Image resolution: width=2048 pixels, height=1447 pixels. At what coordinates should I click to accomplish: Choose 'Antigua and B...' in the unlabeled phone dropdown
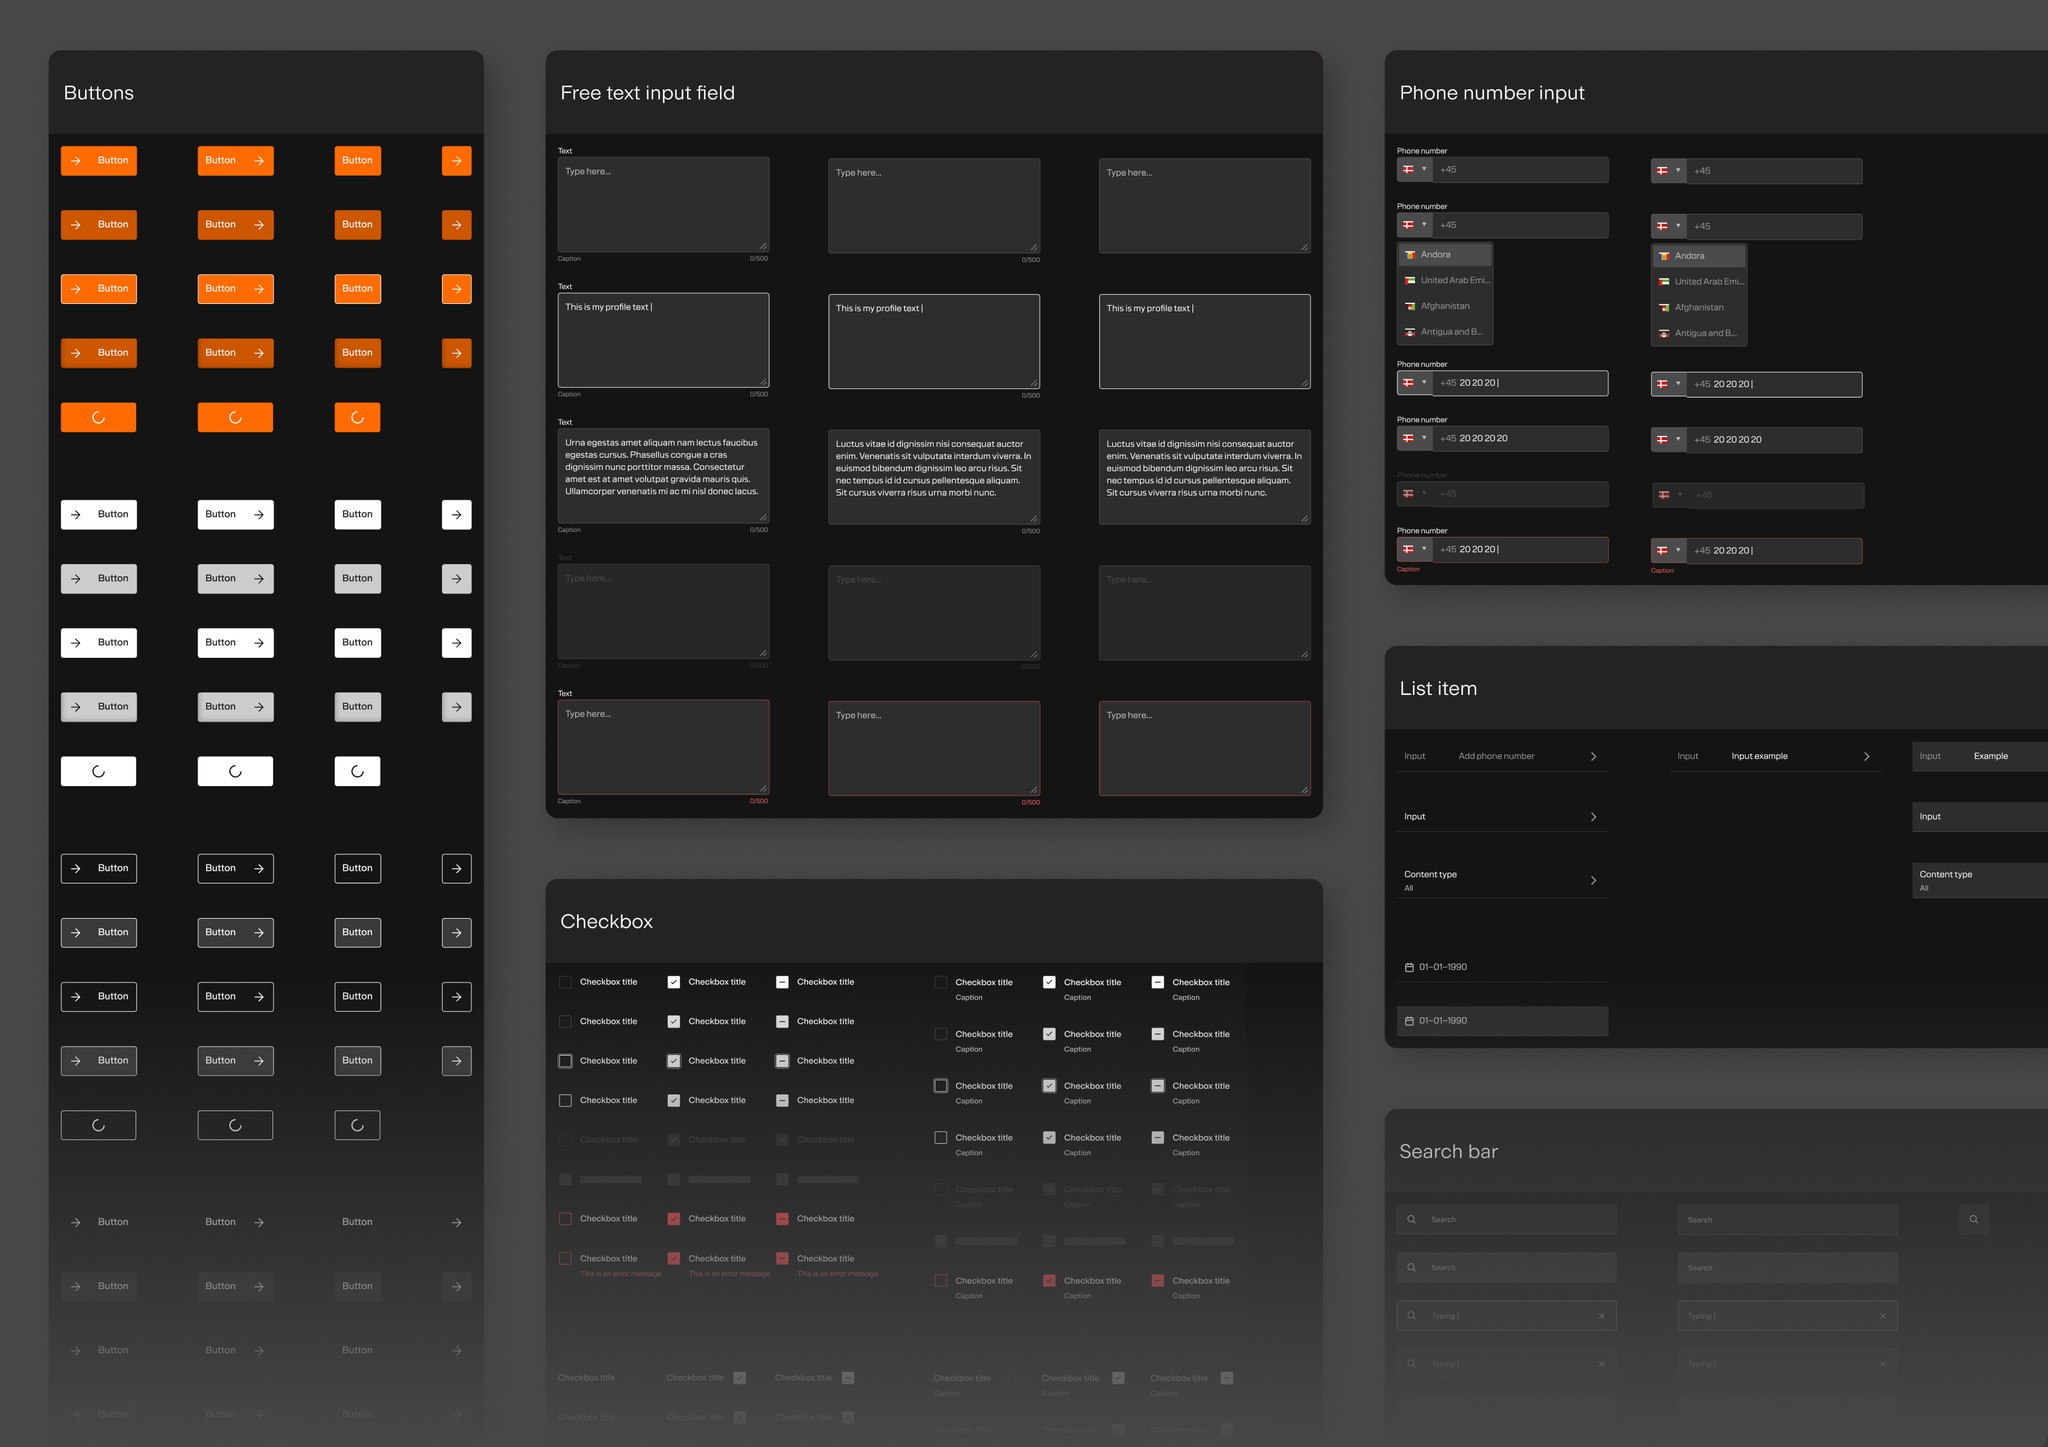click(1704, 333)
